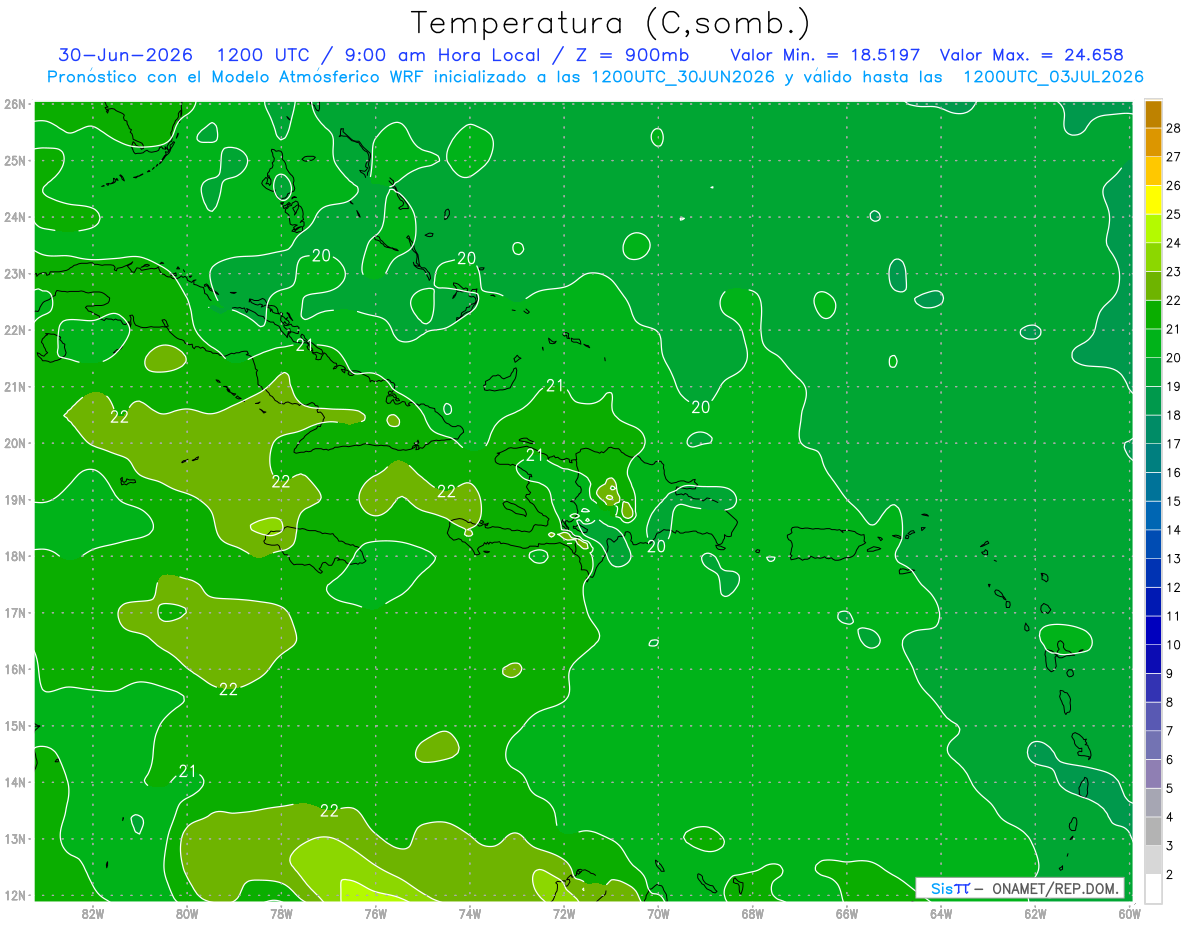Screen dimensions: 1200x927
Task: Click latitude axis label 13N
Action: (x=14, y=838)
